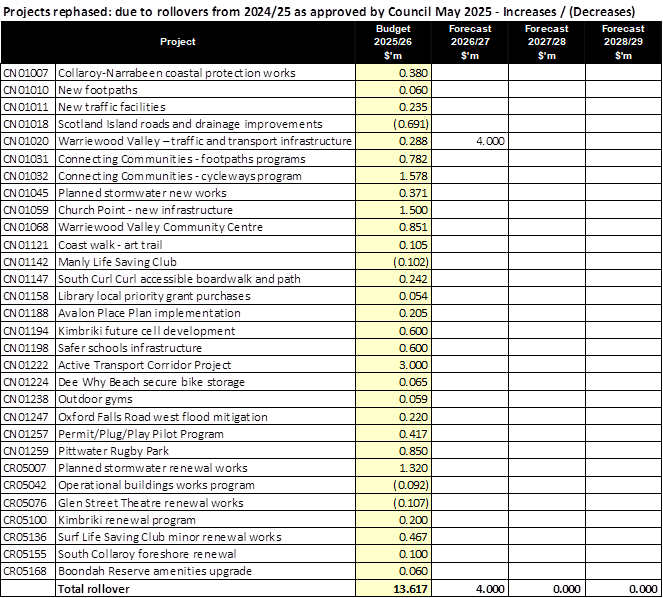Select South Collaroy foreshore renewal
This screenshot has width=663, height=598.
click(147, 554)
